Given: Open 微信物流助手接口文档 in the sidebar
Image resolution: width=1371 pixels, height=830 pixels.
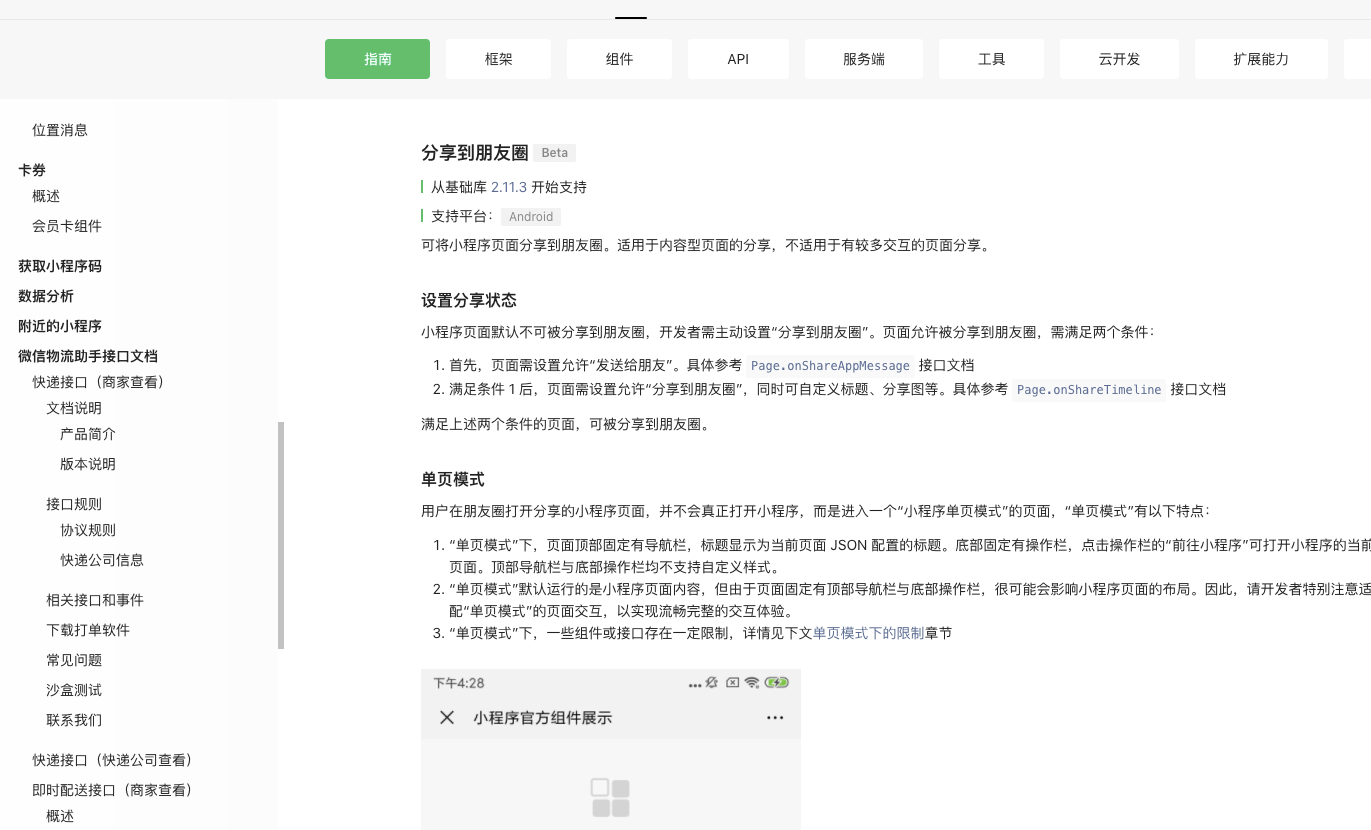Looking at the screenshot, I should point(88,356).
